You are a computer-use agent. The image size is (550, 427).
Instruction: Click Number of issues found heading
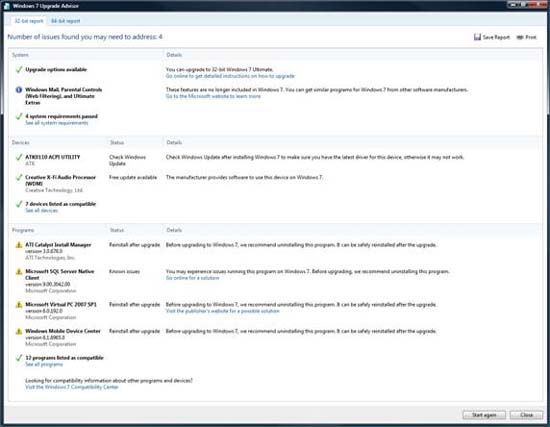(x=85, y=37)
